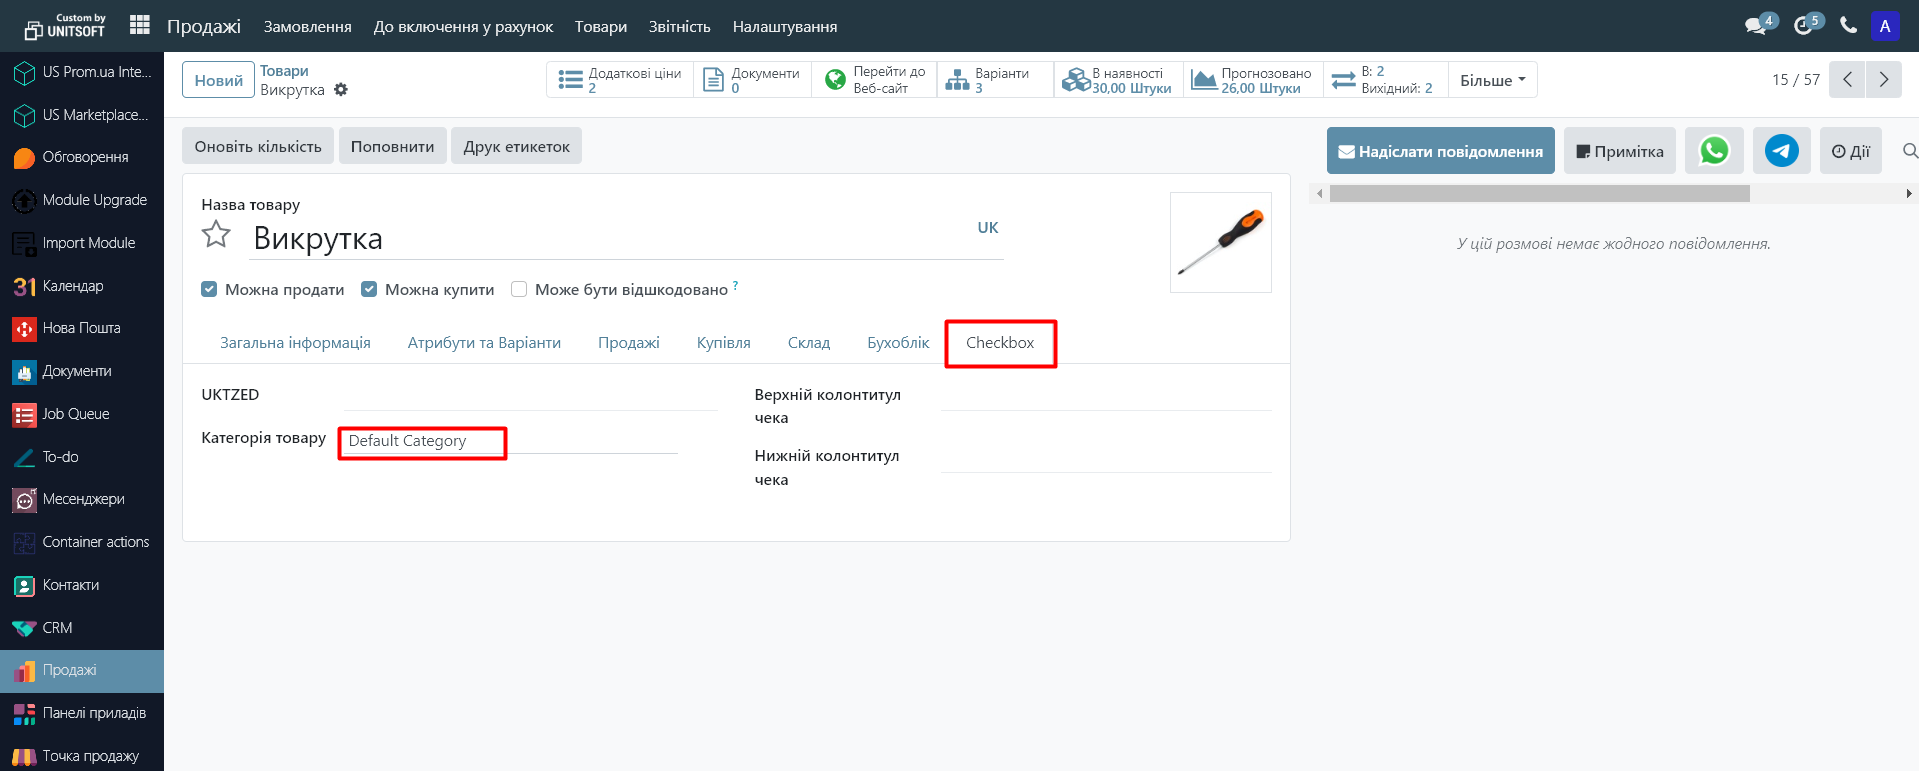This screenshot has width=1919, height=771.
Task: Uncheck the Можна продати checkbox
Action: coord(209,289)
